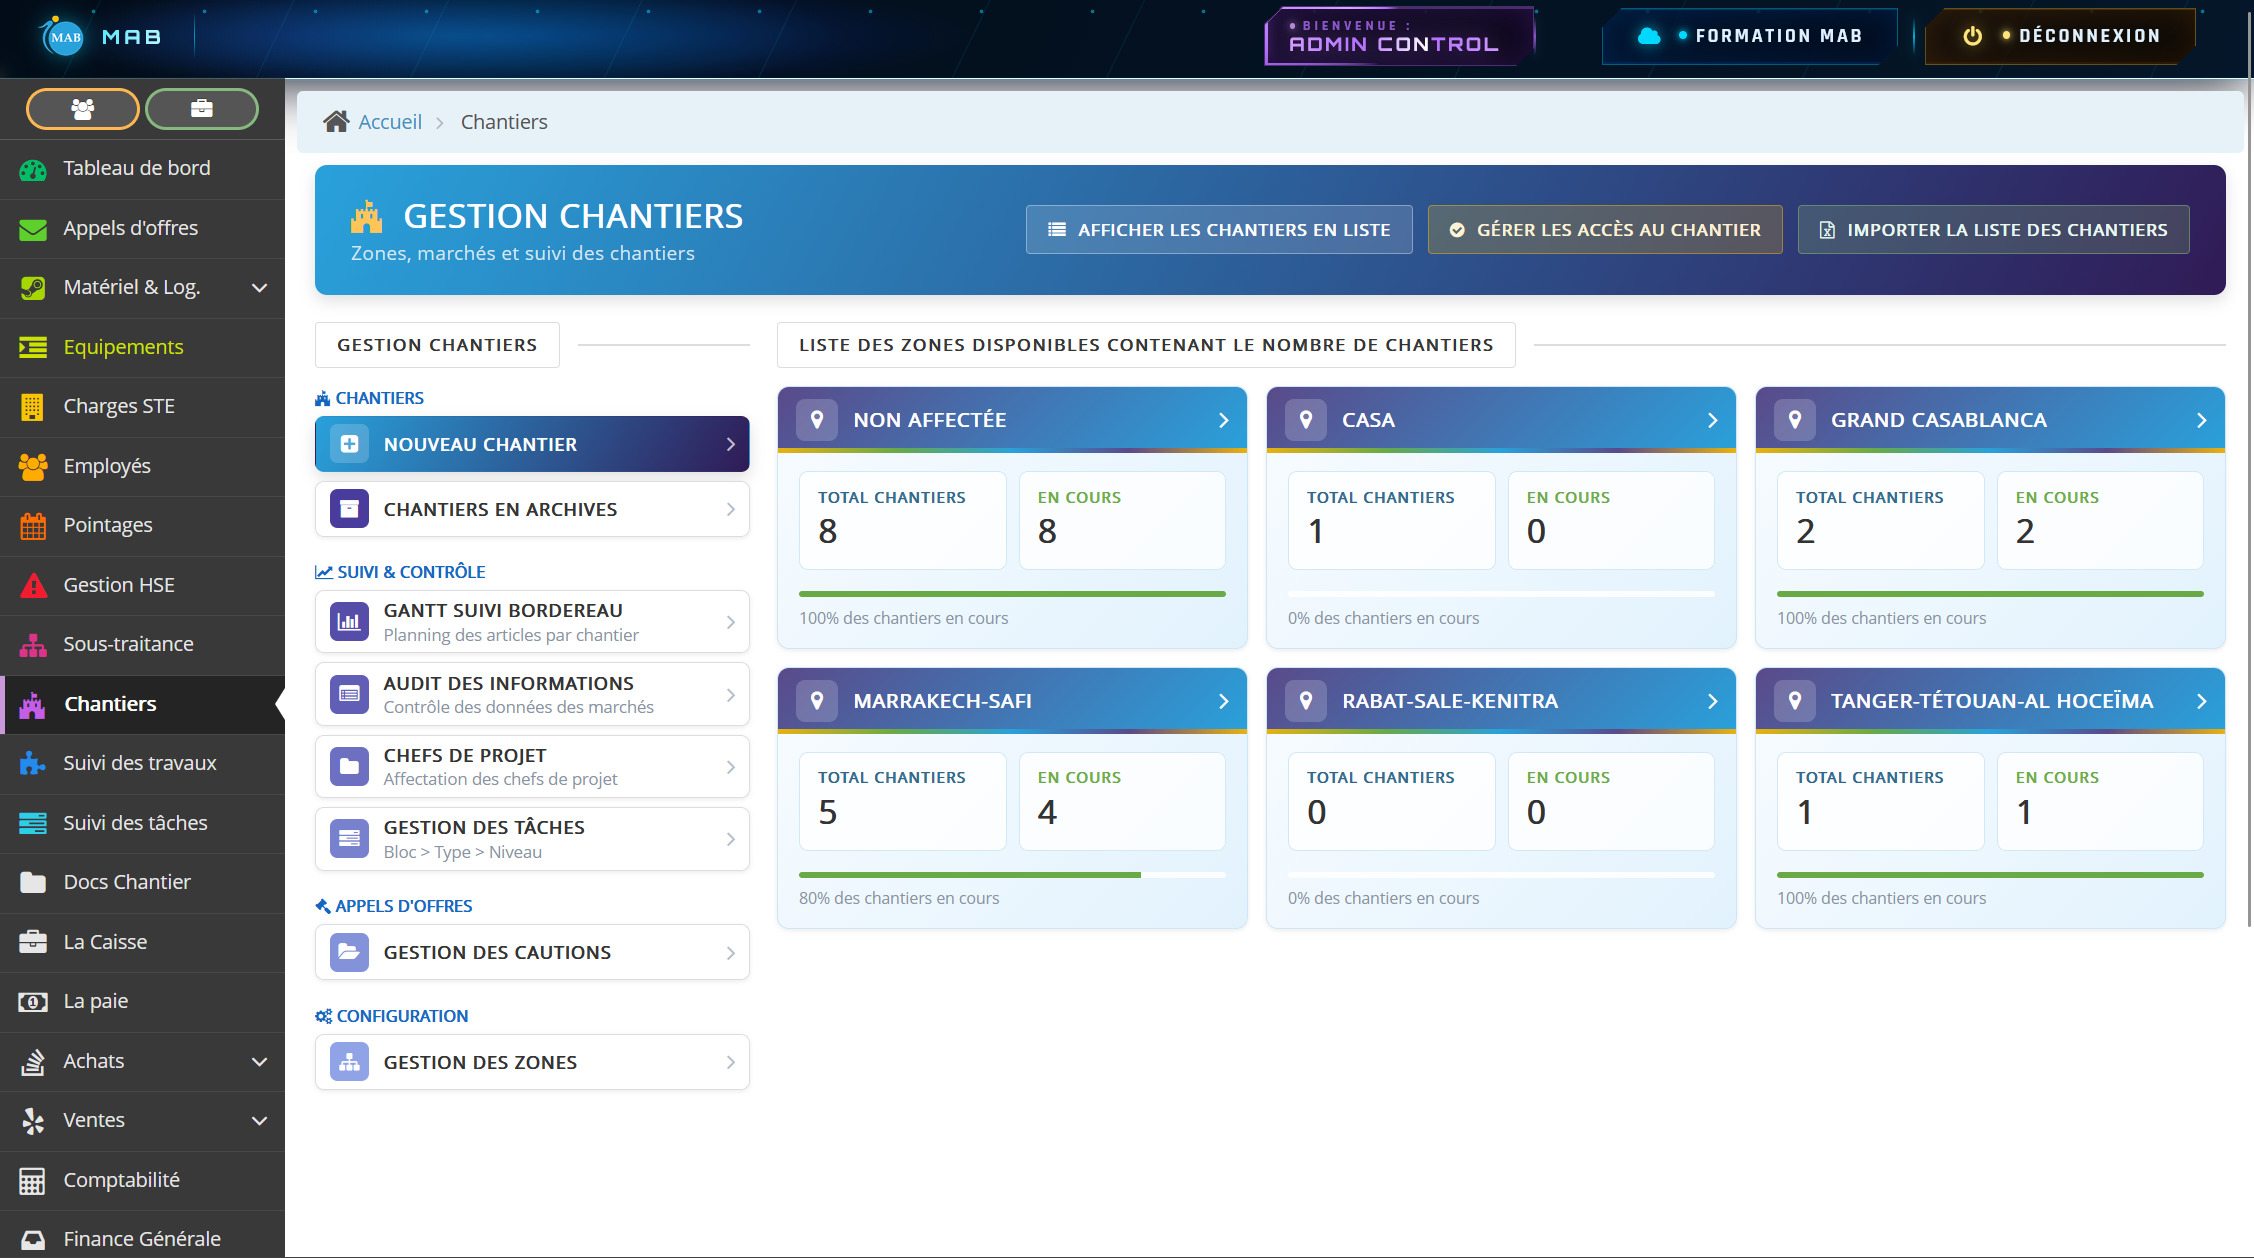Click Afficher les chantiers en liste button
Viewport: 2254px width, 1258px height.
pos(1219,230)
